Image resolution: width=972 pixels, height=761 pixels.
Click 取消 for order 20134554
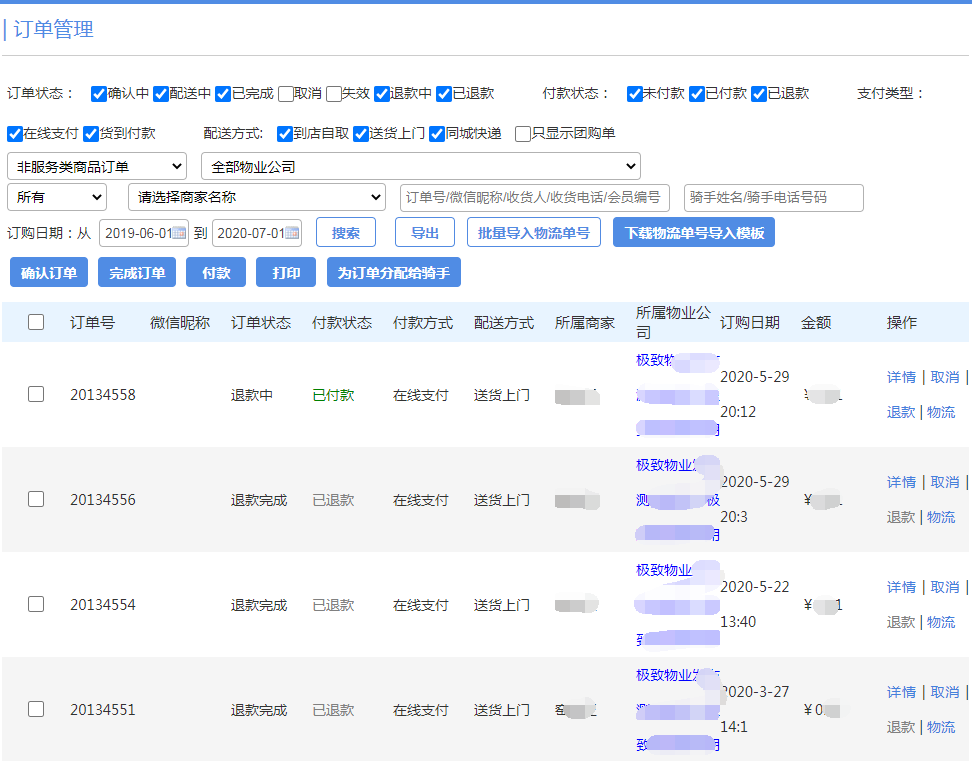[945, 587]
